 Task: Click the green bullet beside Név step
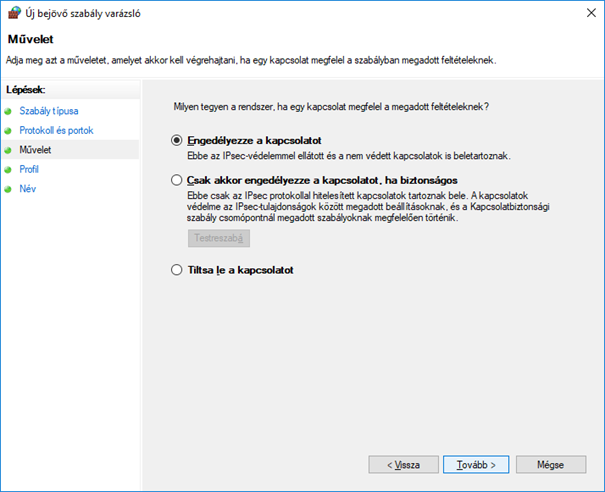(x=10, y=189)
